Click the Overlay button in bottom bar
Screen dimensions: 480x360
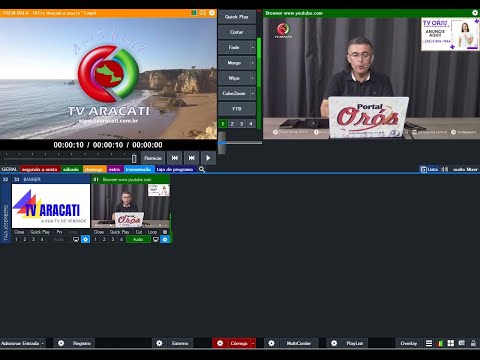pos(409,343)
